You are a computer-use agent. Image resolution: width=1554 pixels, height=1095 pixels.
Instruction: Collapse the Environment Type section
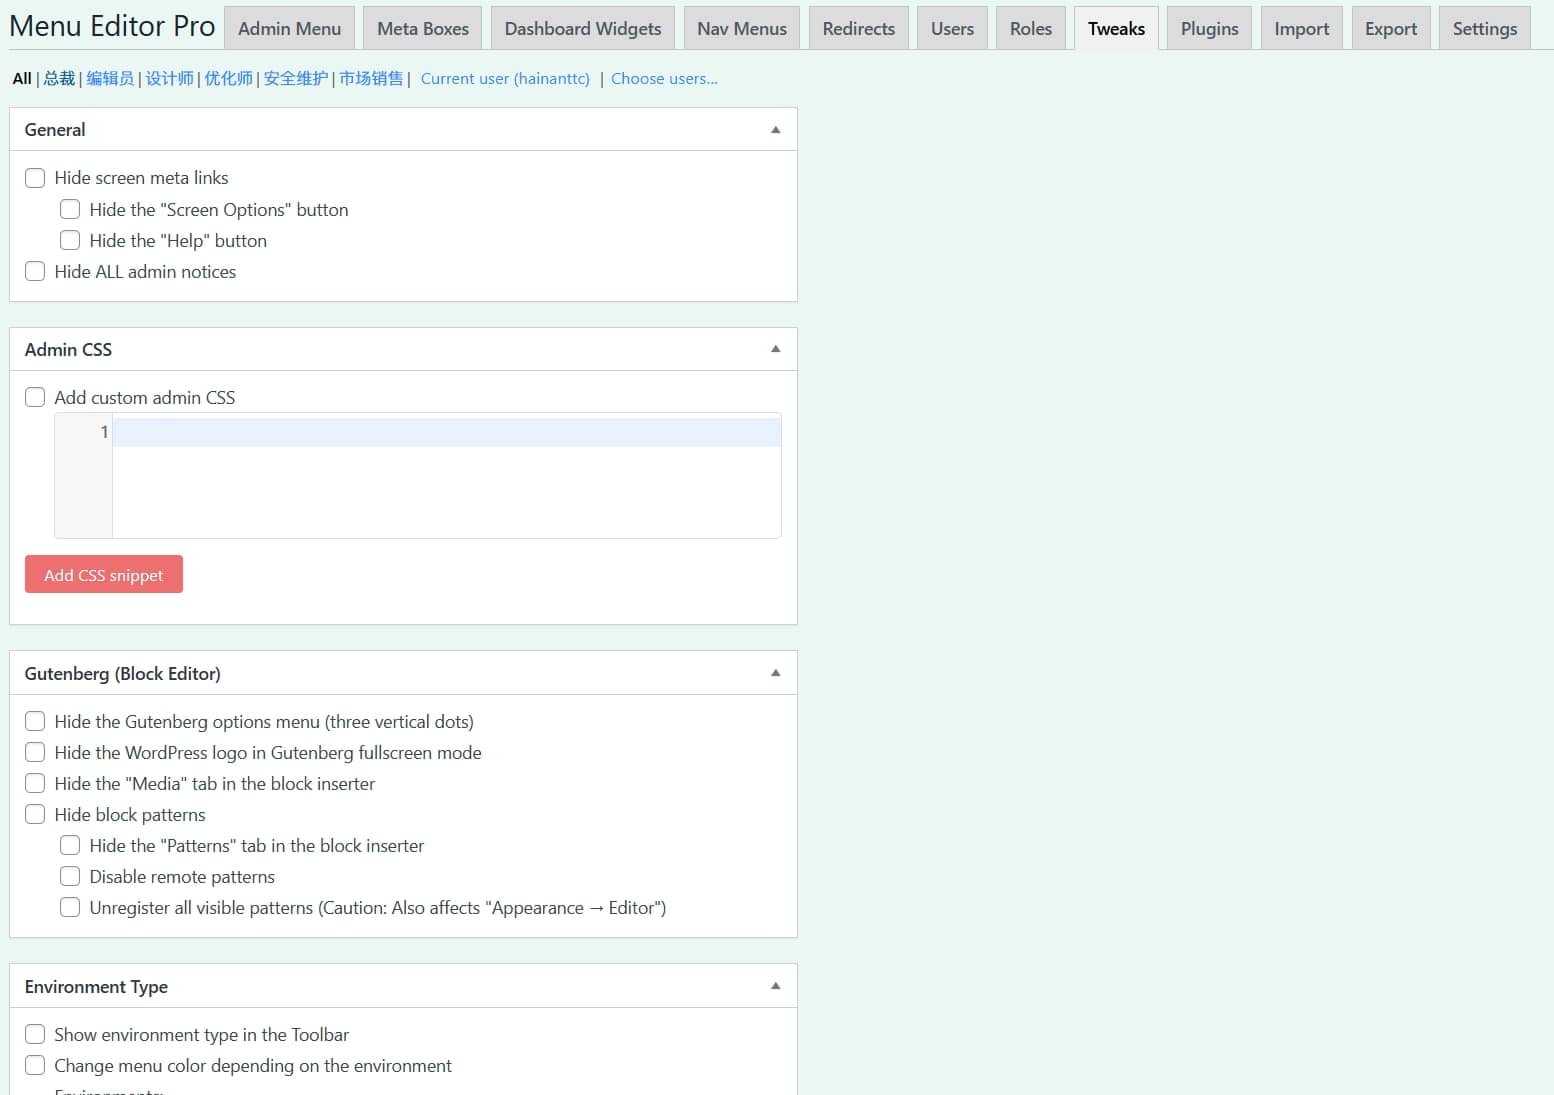click(775, 986)
